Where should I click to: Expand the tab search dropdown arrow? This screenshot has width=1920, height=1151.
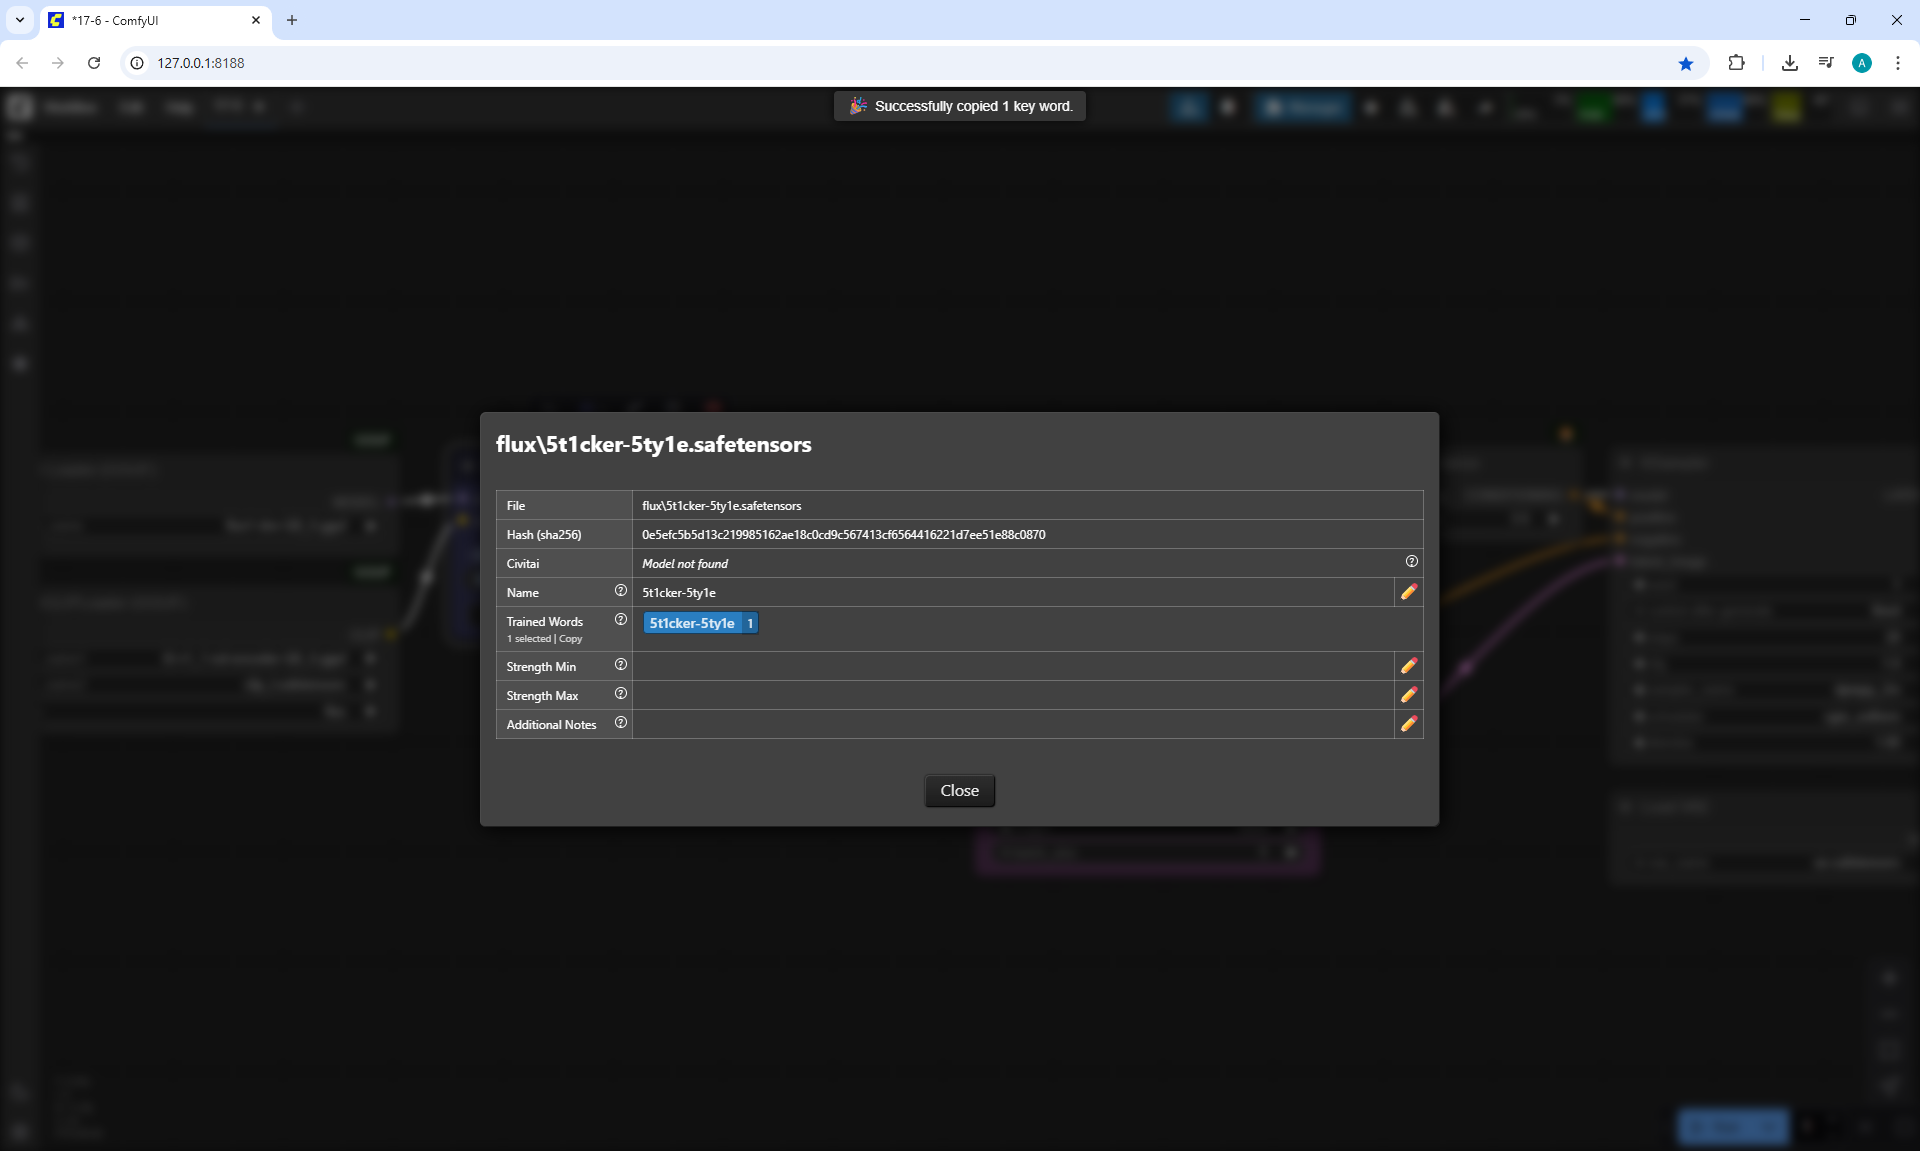click(x=19, y=20)
